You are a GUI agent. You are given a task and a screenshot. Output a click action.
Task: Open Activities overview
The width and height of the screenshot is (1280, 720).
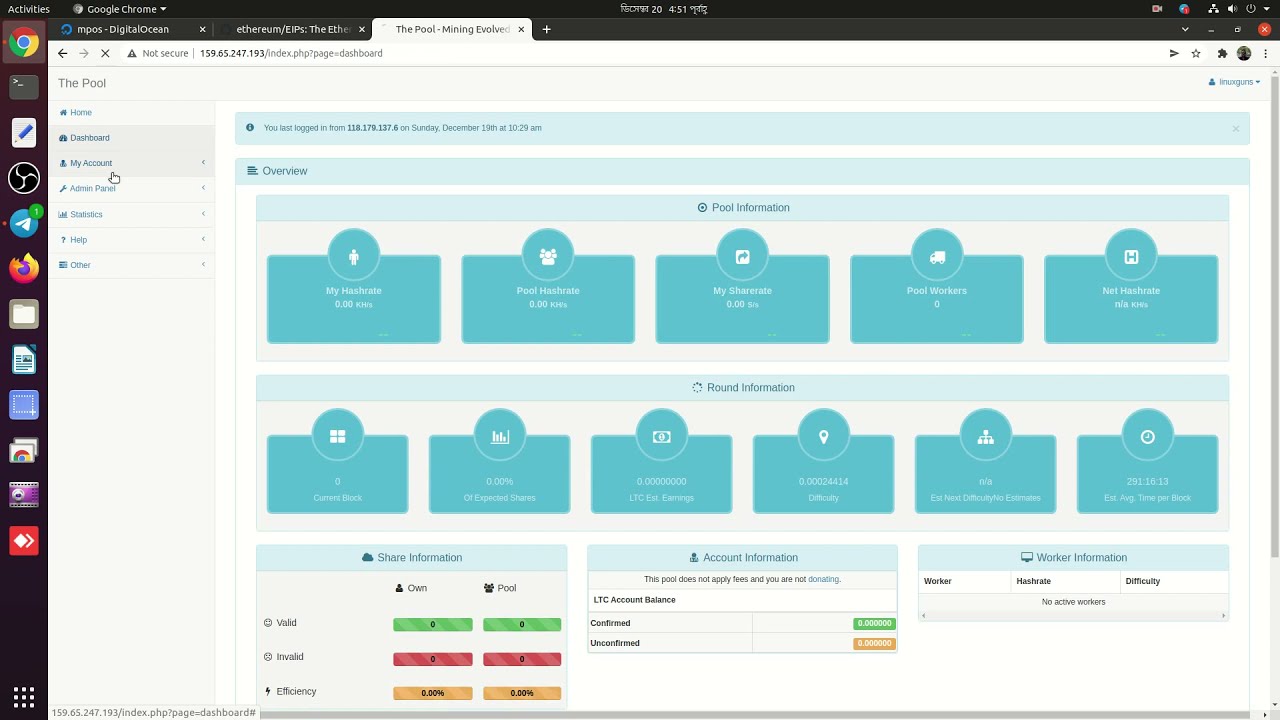coord(28,9)
